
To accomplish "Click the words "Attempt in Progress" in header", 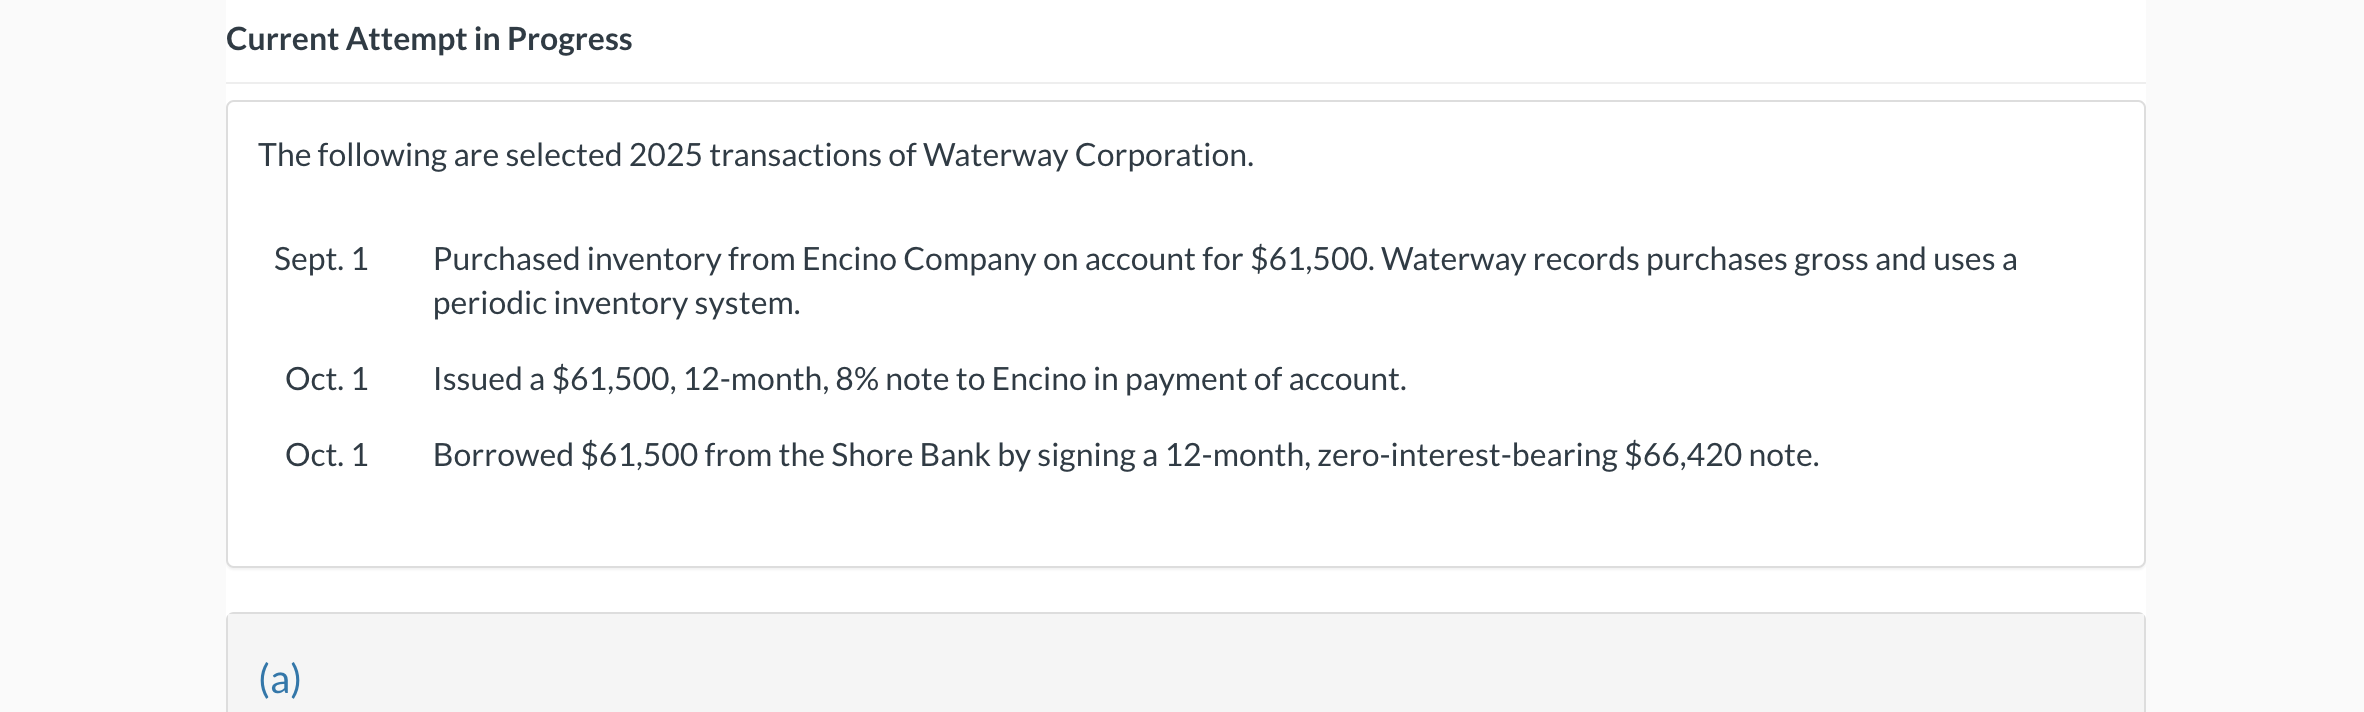I will click(489, 39).
